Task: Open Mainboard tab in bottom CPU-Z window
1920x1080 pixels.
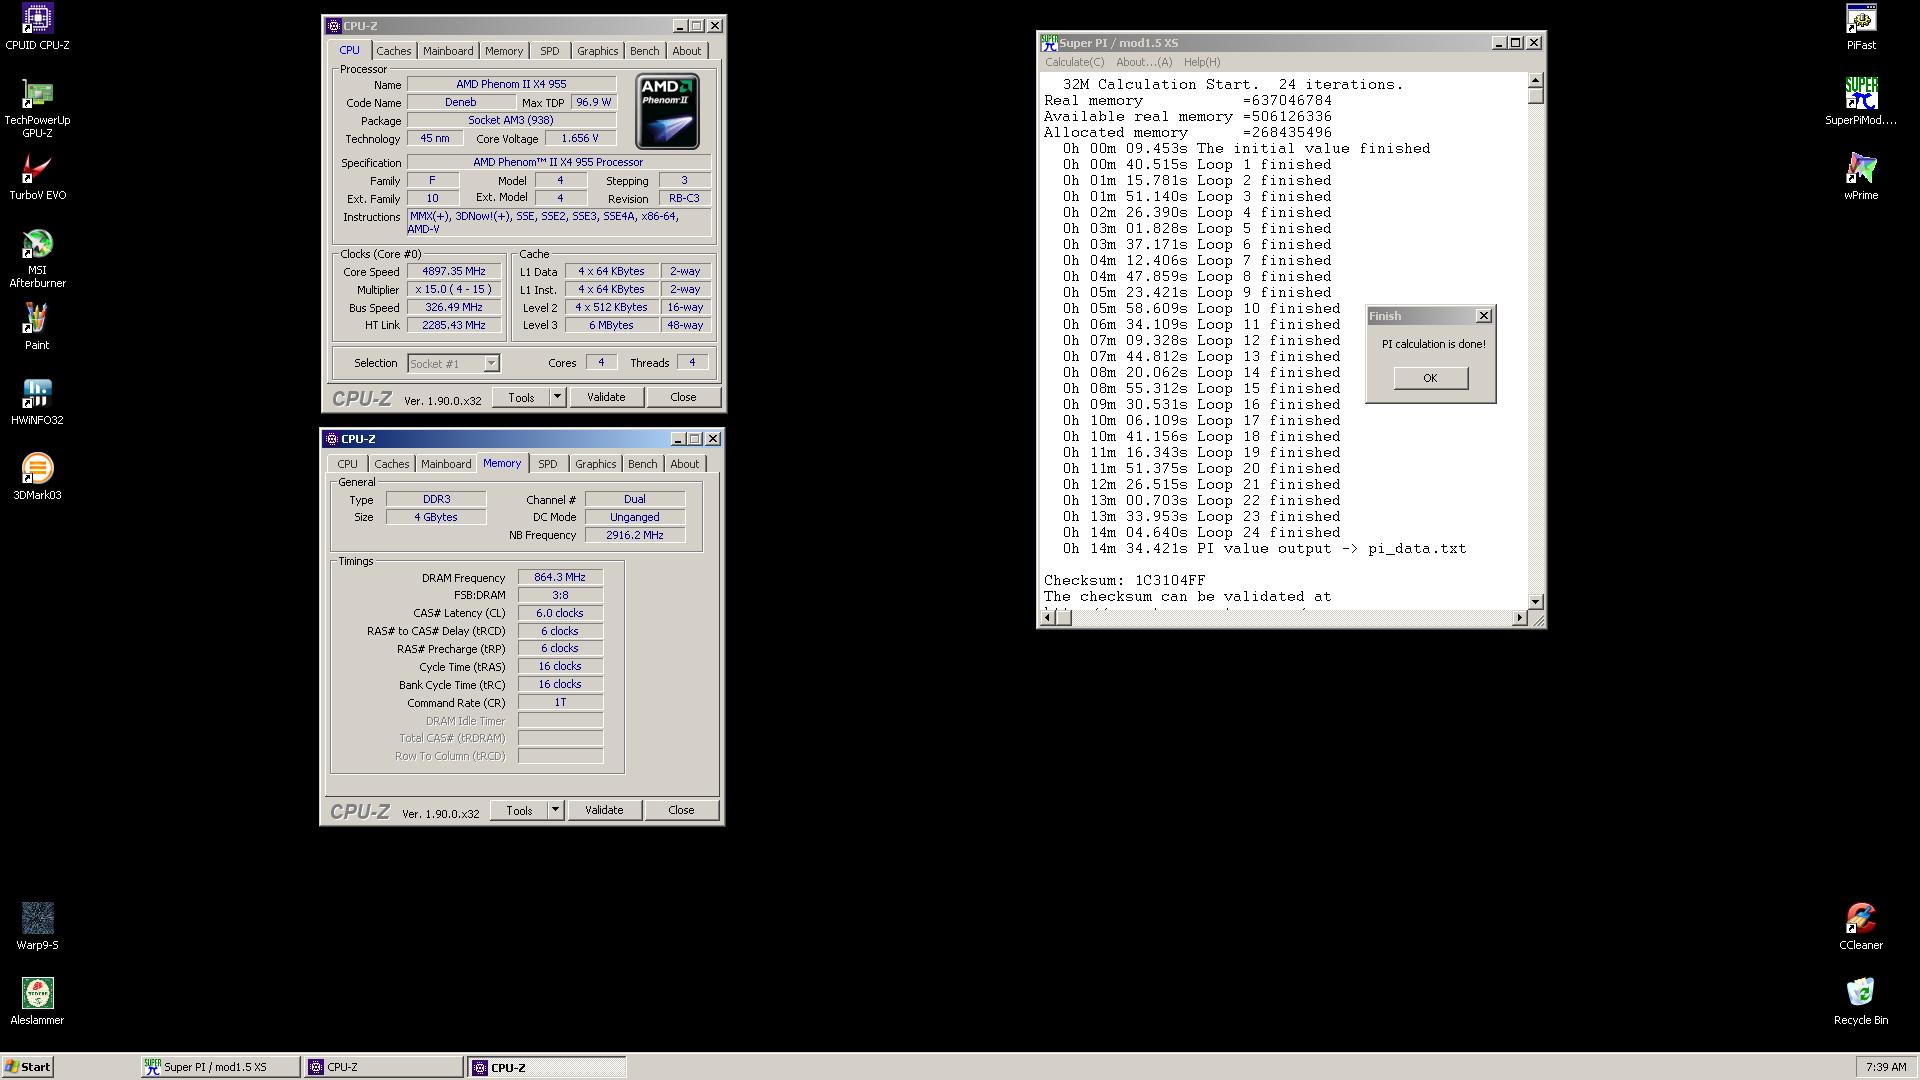Action: tap(445, 464)
